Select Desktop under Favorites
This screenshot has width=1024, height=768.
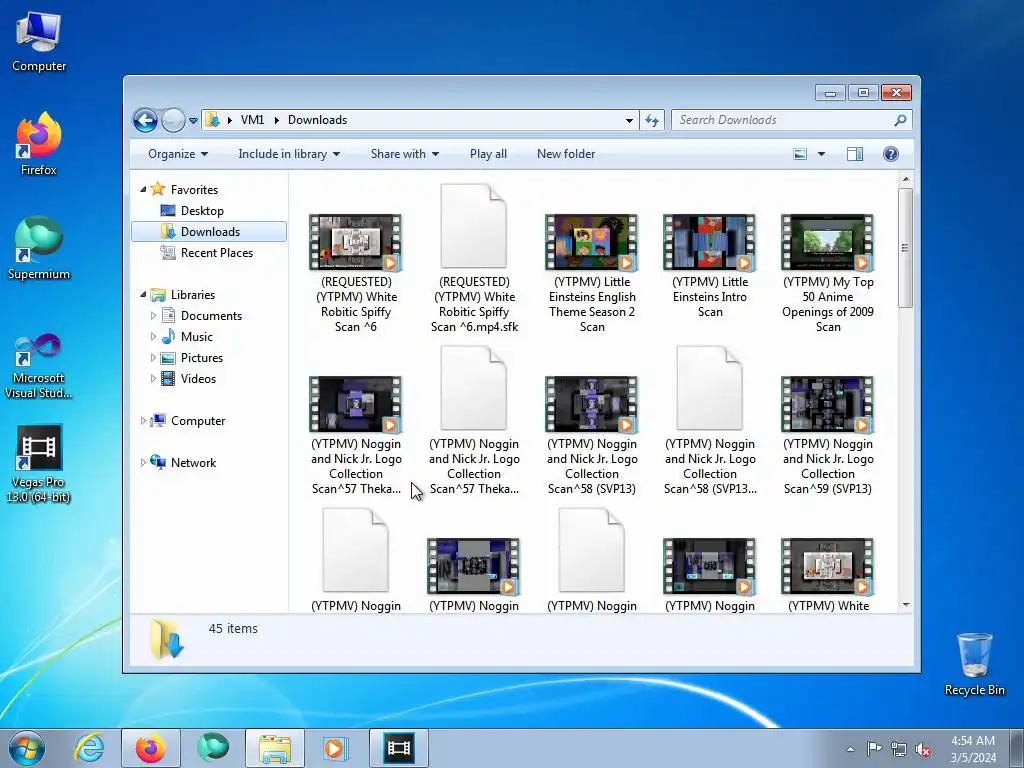point(202,211)
